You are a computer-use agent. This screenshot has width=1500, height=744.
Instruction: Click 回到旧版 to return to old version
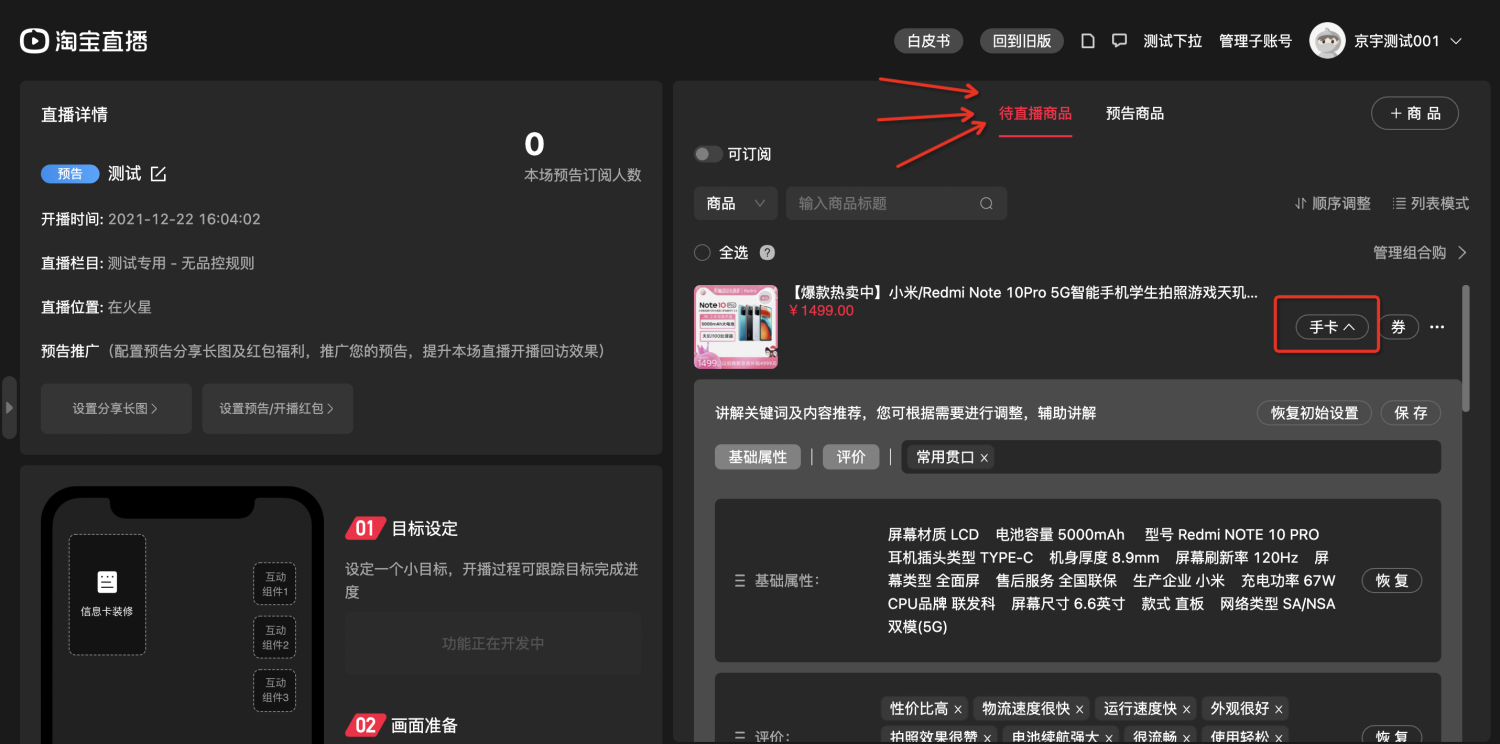[x=1022, y=41]
